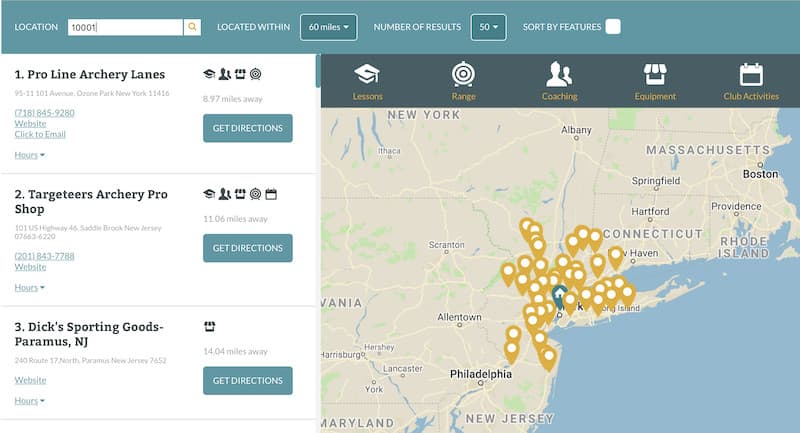Screen dimensions: 800x433
Task: Open the 60 miles distance dropdown
Action: [328, 27]
